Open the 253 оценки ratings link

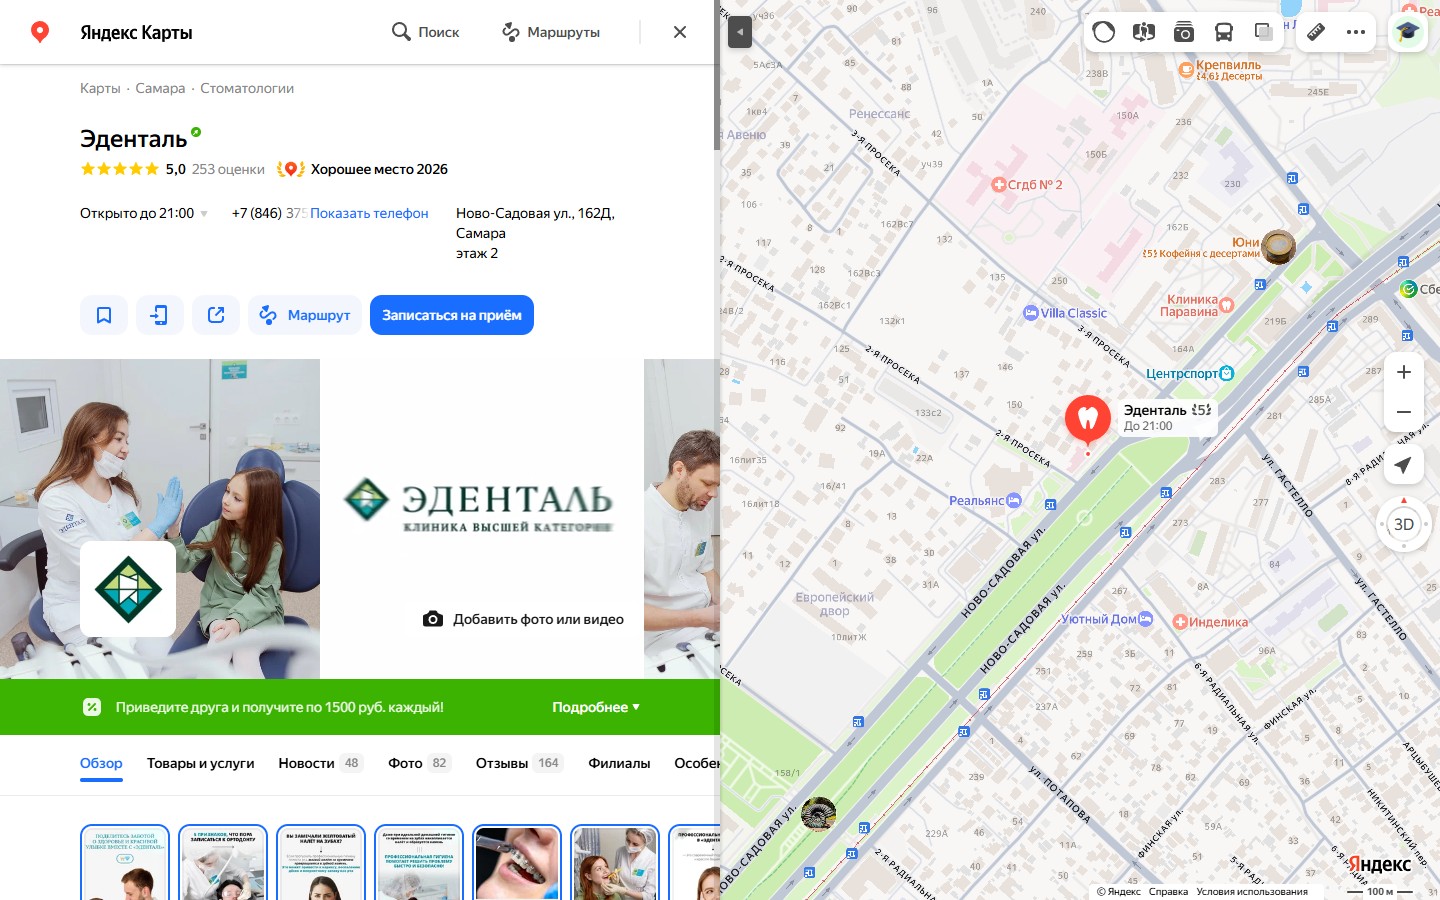[228, 169]
